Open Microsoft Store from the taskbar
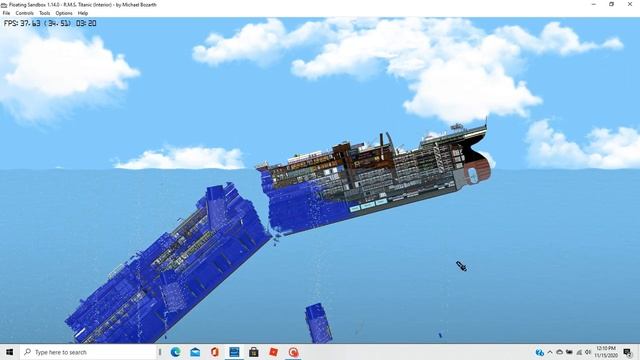The image size is (640, 360). [254, 352]
